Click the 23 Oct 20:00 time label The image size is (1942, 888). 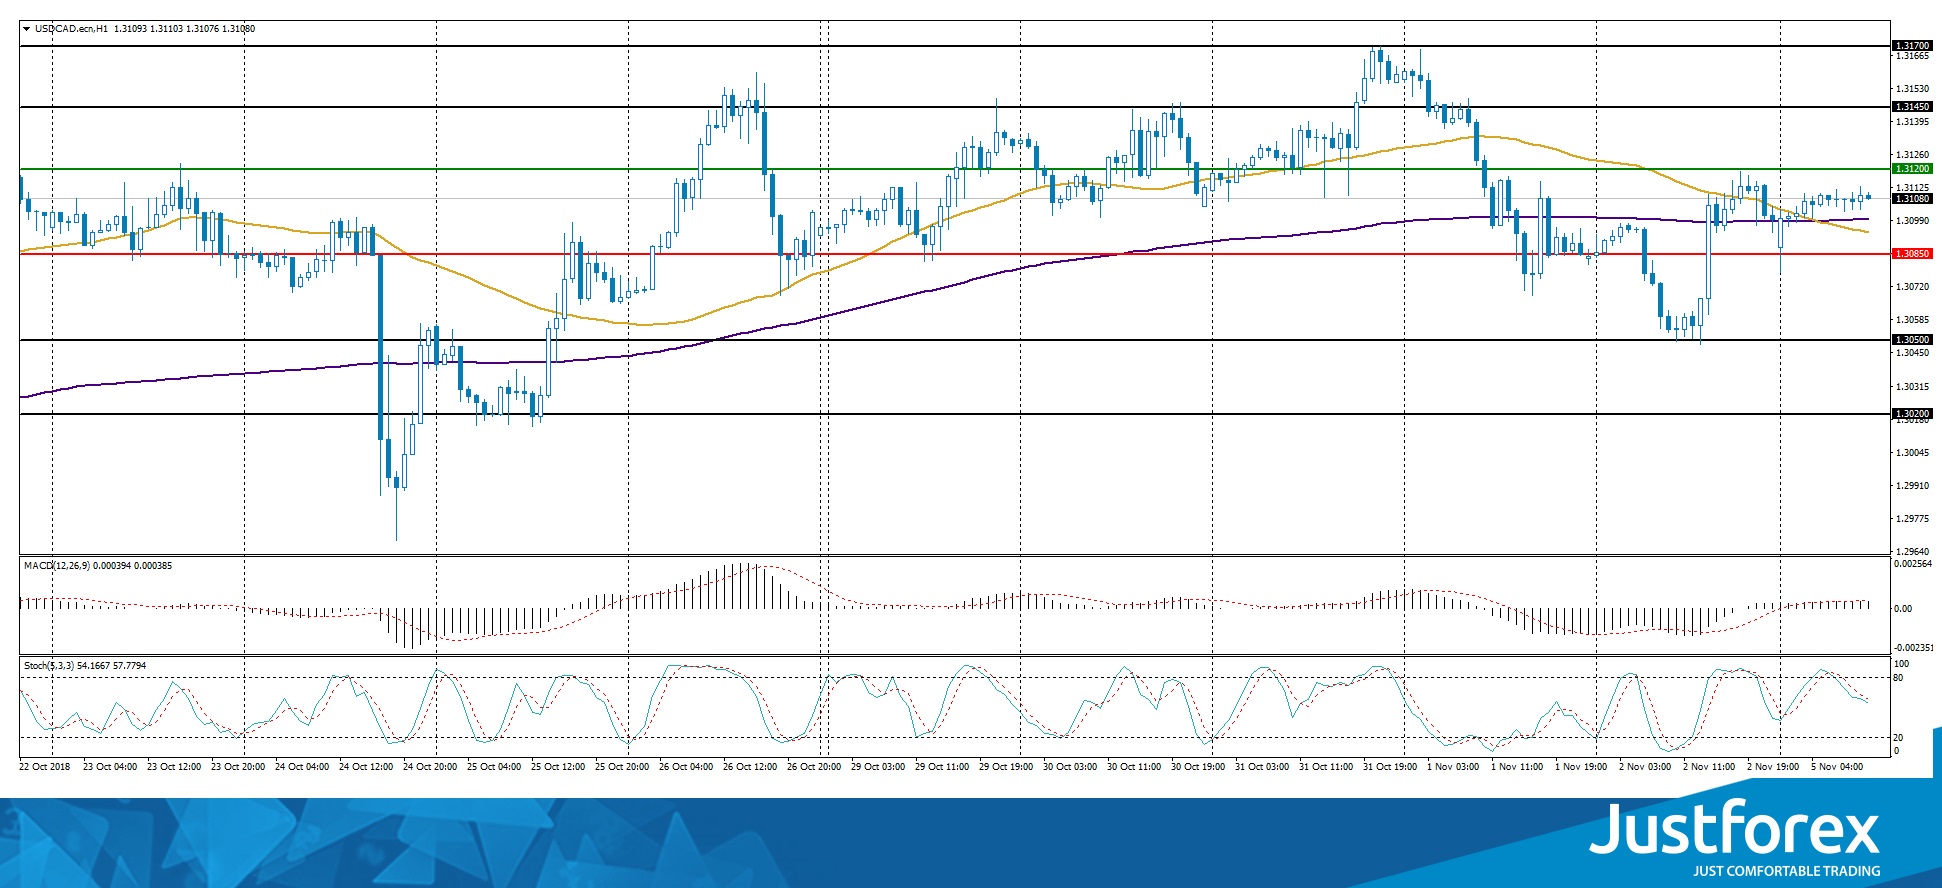238,767
